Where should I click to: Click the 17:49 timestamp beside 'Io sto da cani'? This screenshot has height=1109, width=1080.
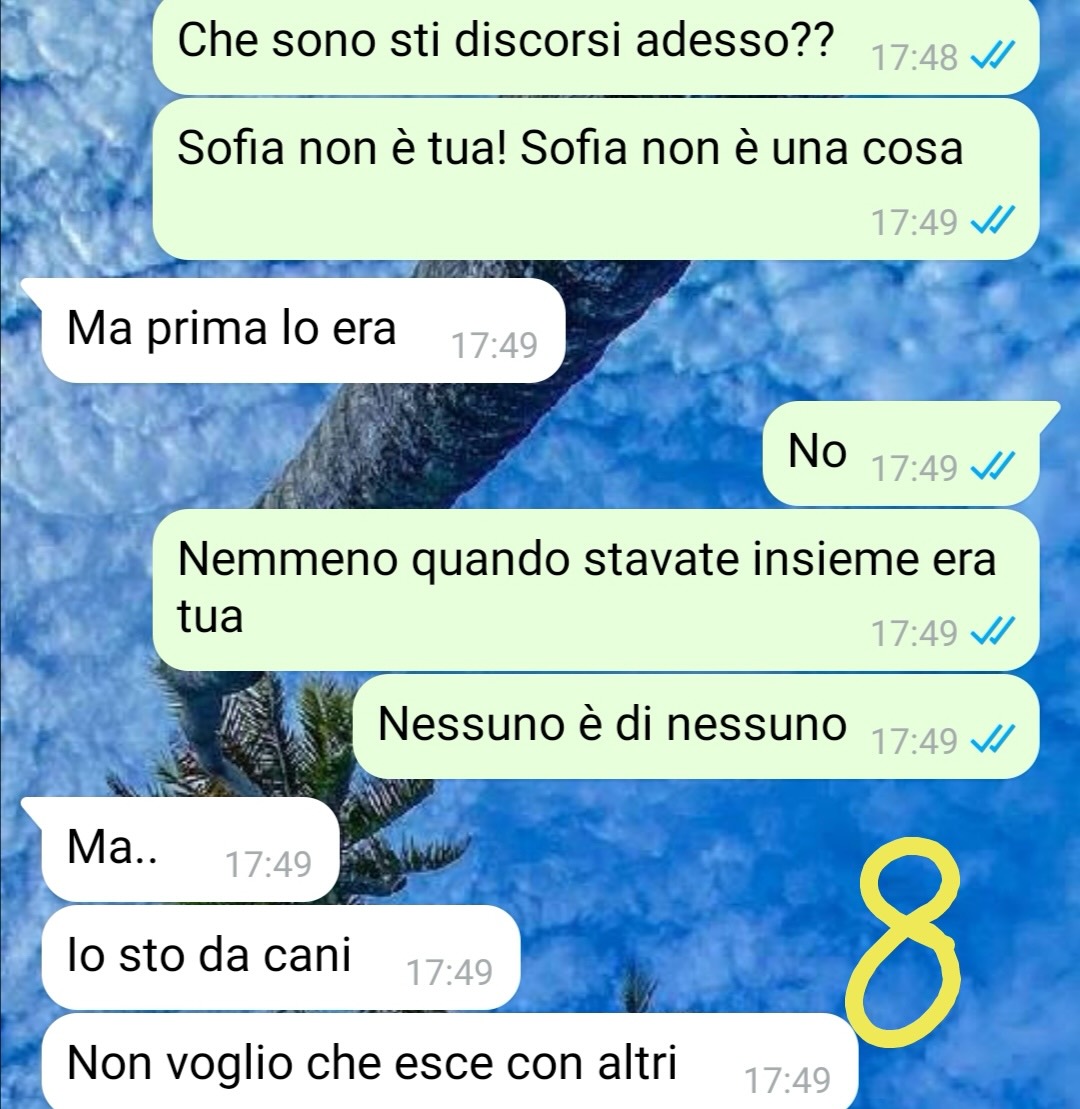[x=449, y=972]
